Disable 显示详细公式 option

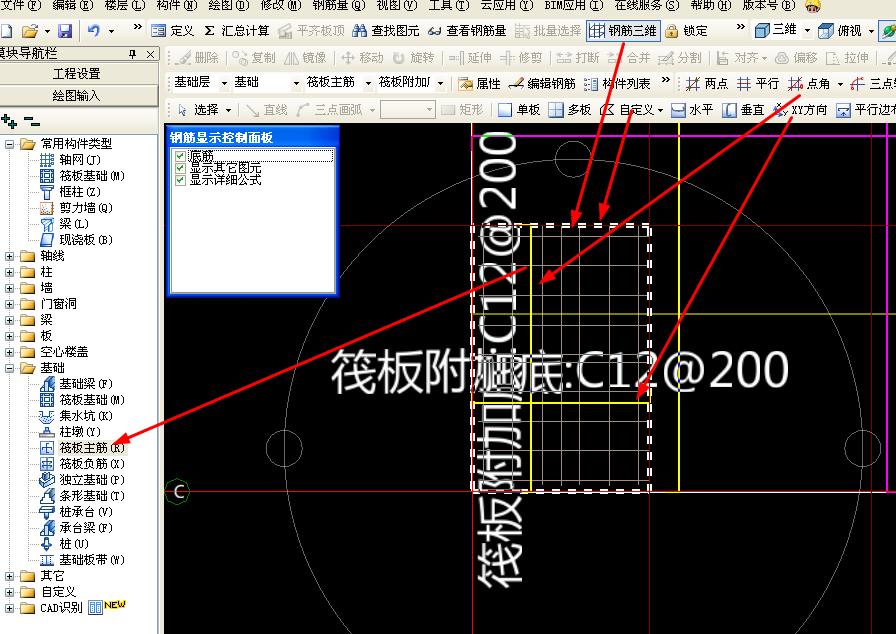(x=180, y=181)
